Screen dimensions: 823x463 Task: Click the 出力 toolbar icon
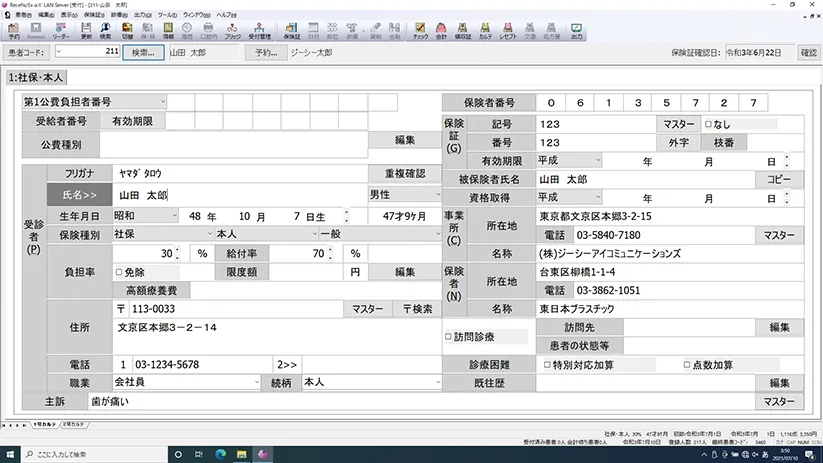point(576,30)
